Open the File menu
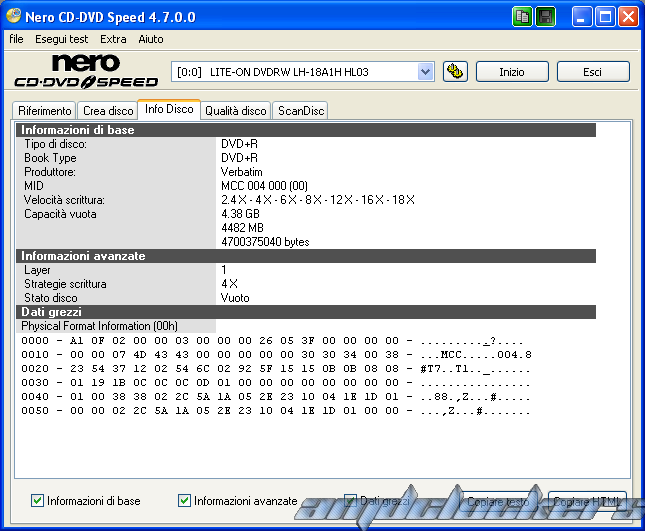 (x=16, y=39)
